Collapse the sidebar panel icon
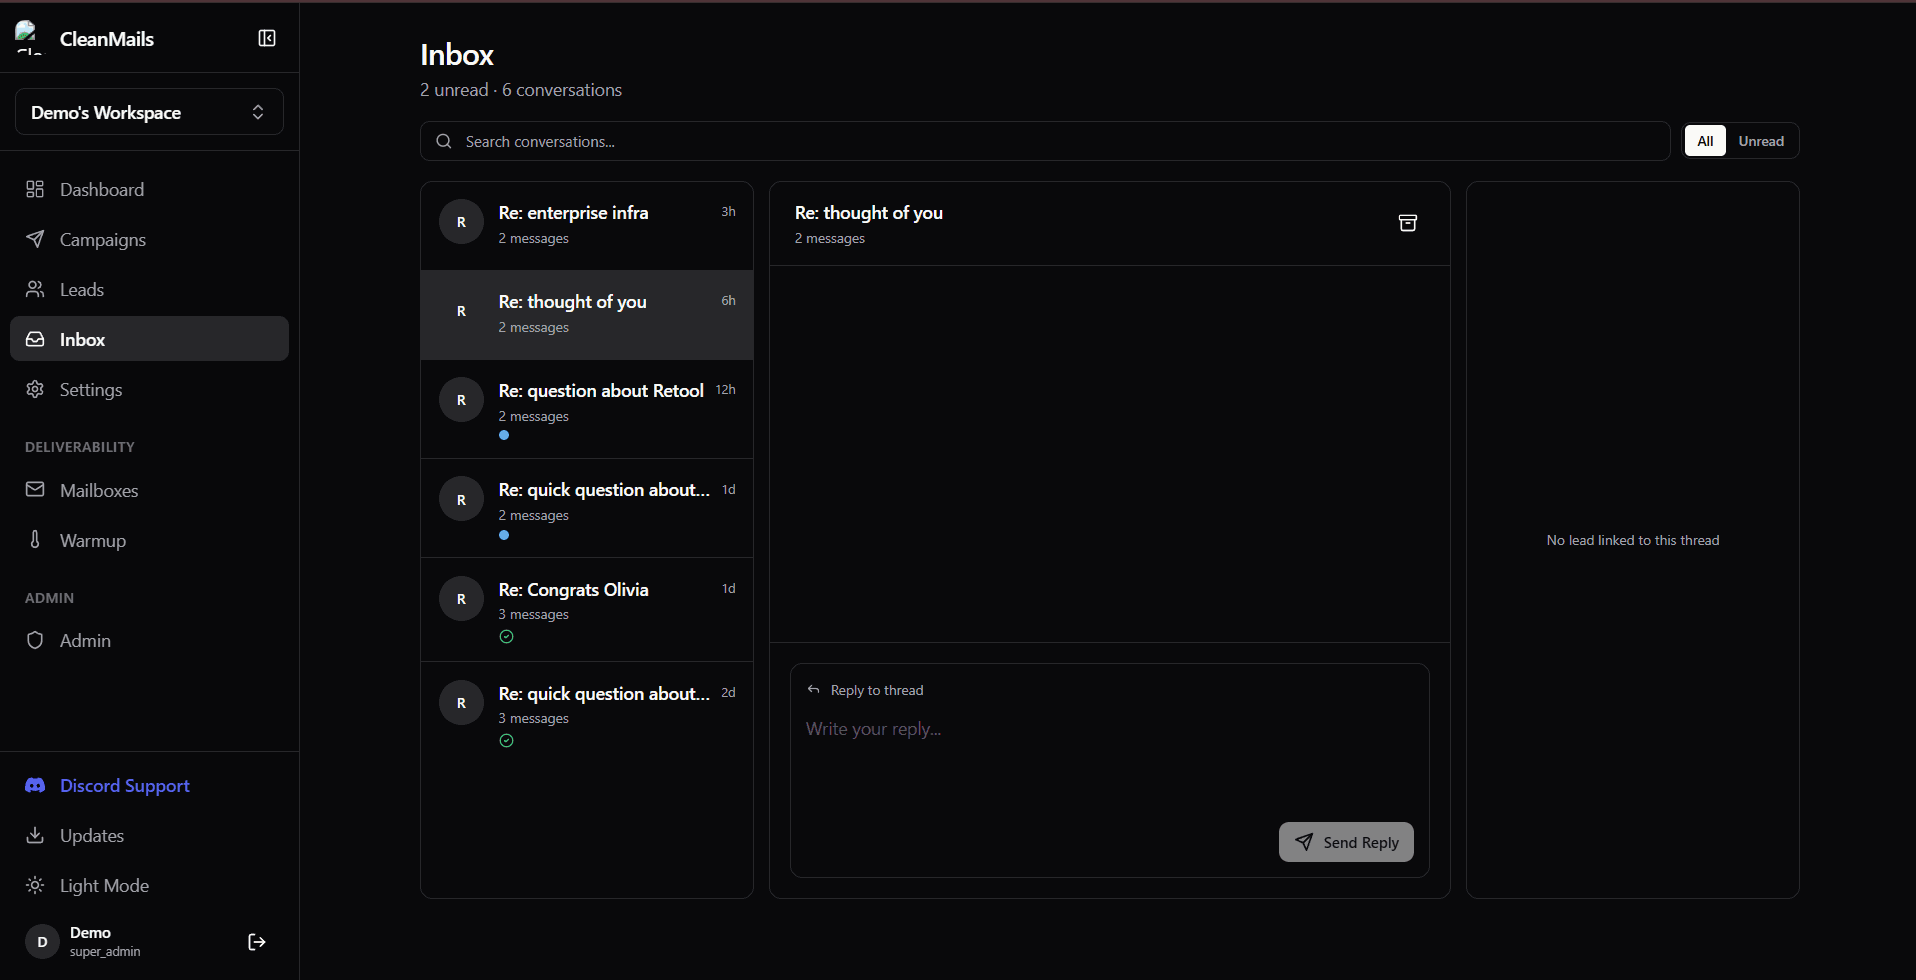This screenshot has height=980, width=1916. (267, 38)
